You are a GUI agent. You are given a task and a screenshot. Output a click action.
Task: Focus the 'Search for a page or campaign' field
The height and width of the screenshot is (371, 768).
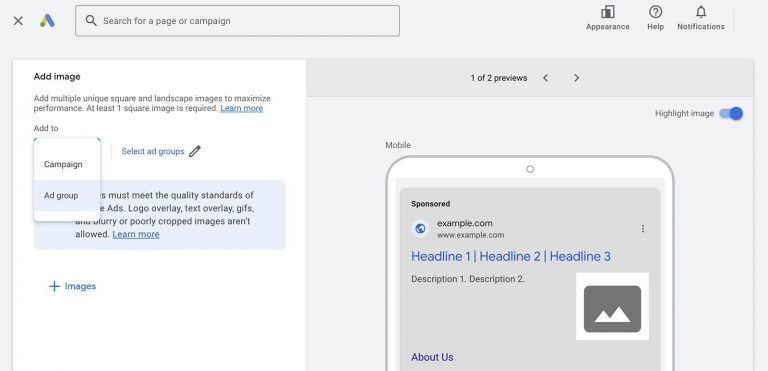tap(237, 21)
